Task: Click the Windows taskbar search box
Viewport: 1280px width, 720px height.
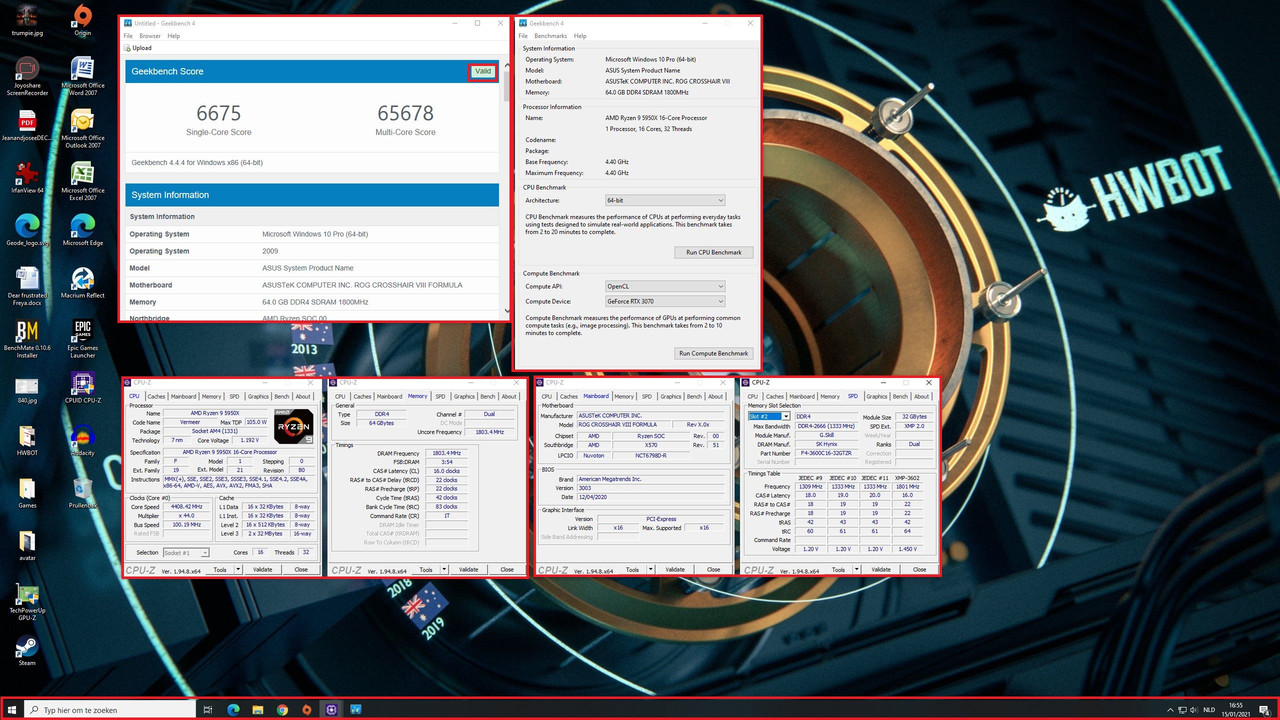Action: 110,710
